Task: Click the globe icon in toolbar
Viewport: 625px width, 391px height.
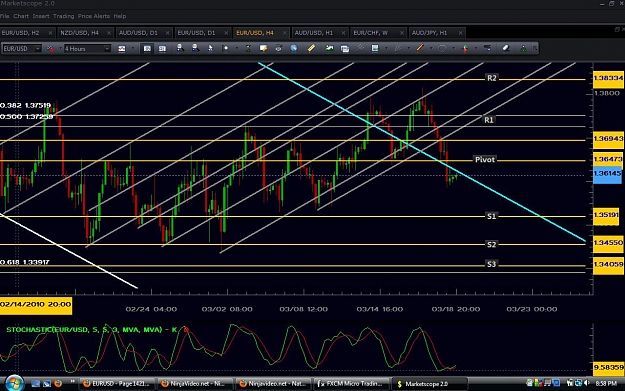Action: 294,48
